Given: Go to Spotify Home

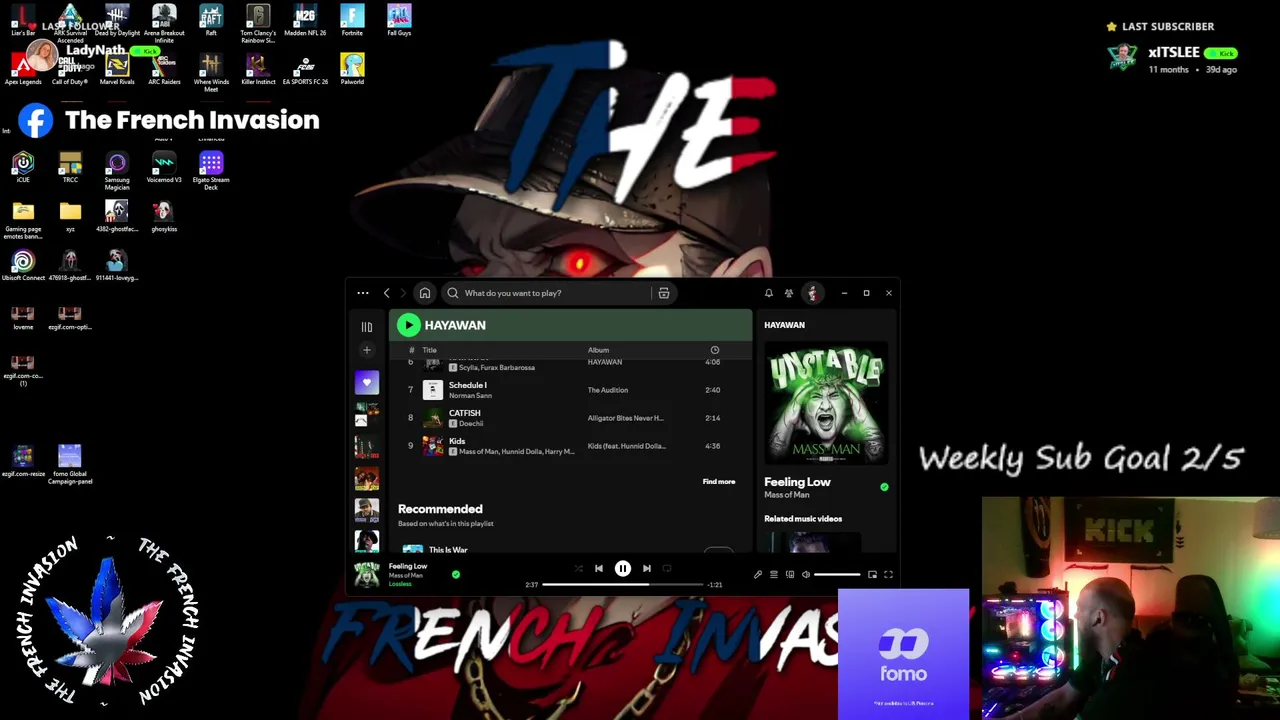Looking at the screenshot, I should (x=425, y=293).
